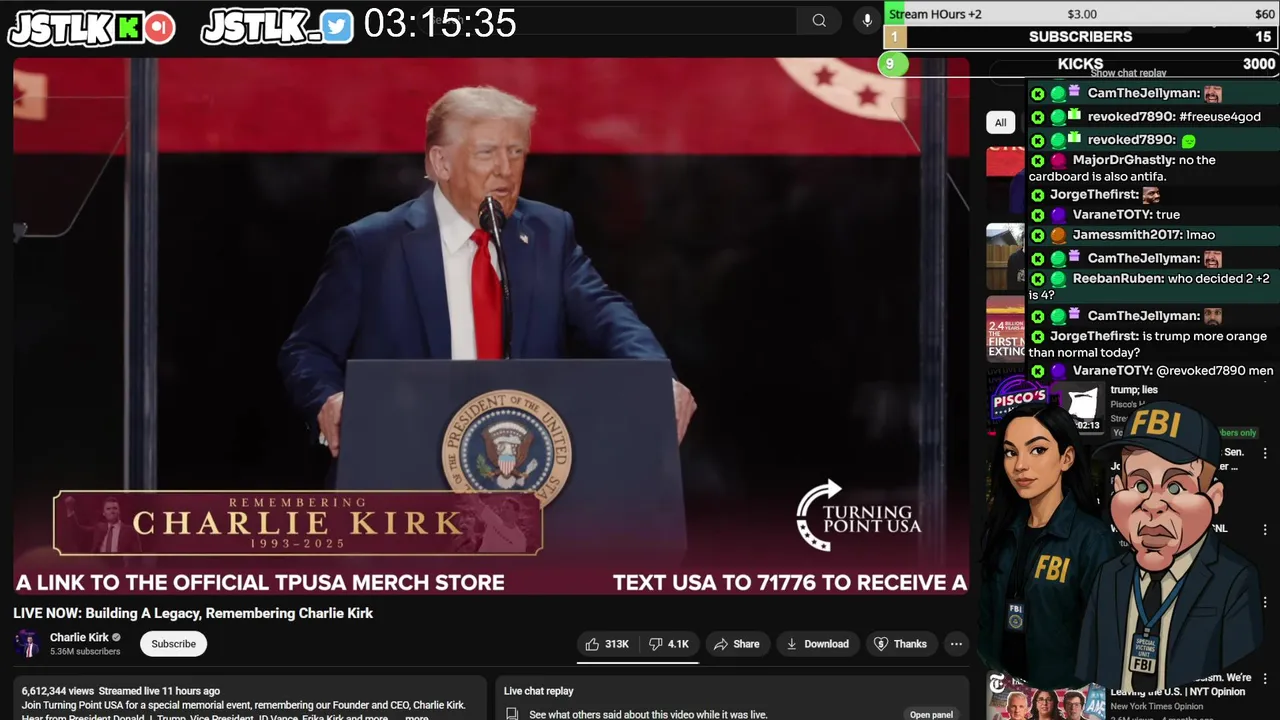The height and width of the screenshot is (720, 1280).
Task: Click New York Times Opinion channel name
Action: [1160, 706]
